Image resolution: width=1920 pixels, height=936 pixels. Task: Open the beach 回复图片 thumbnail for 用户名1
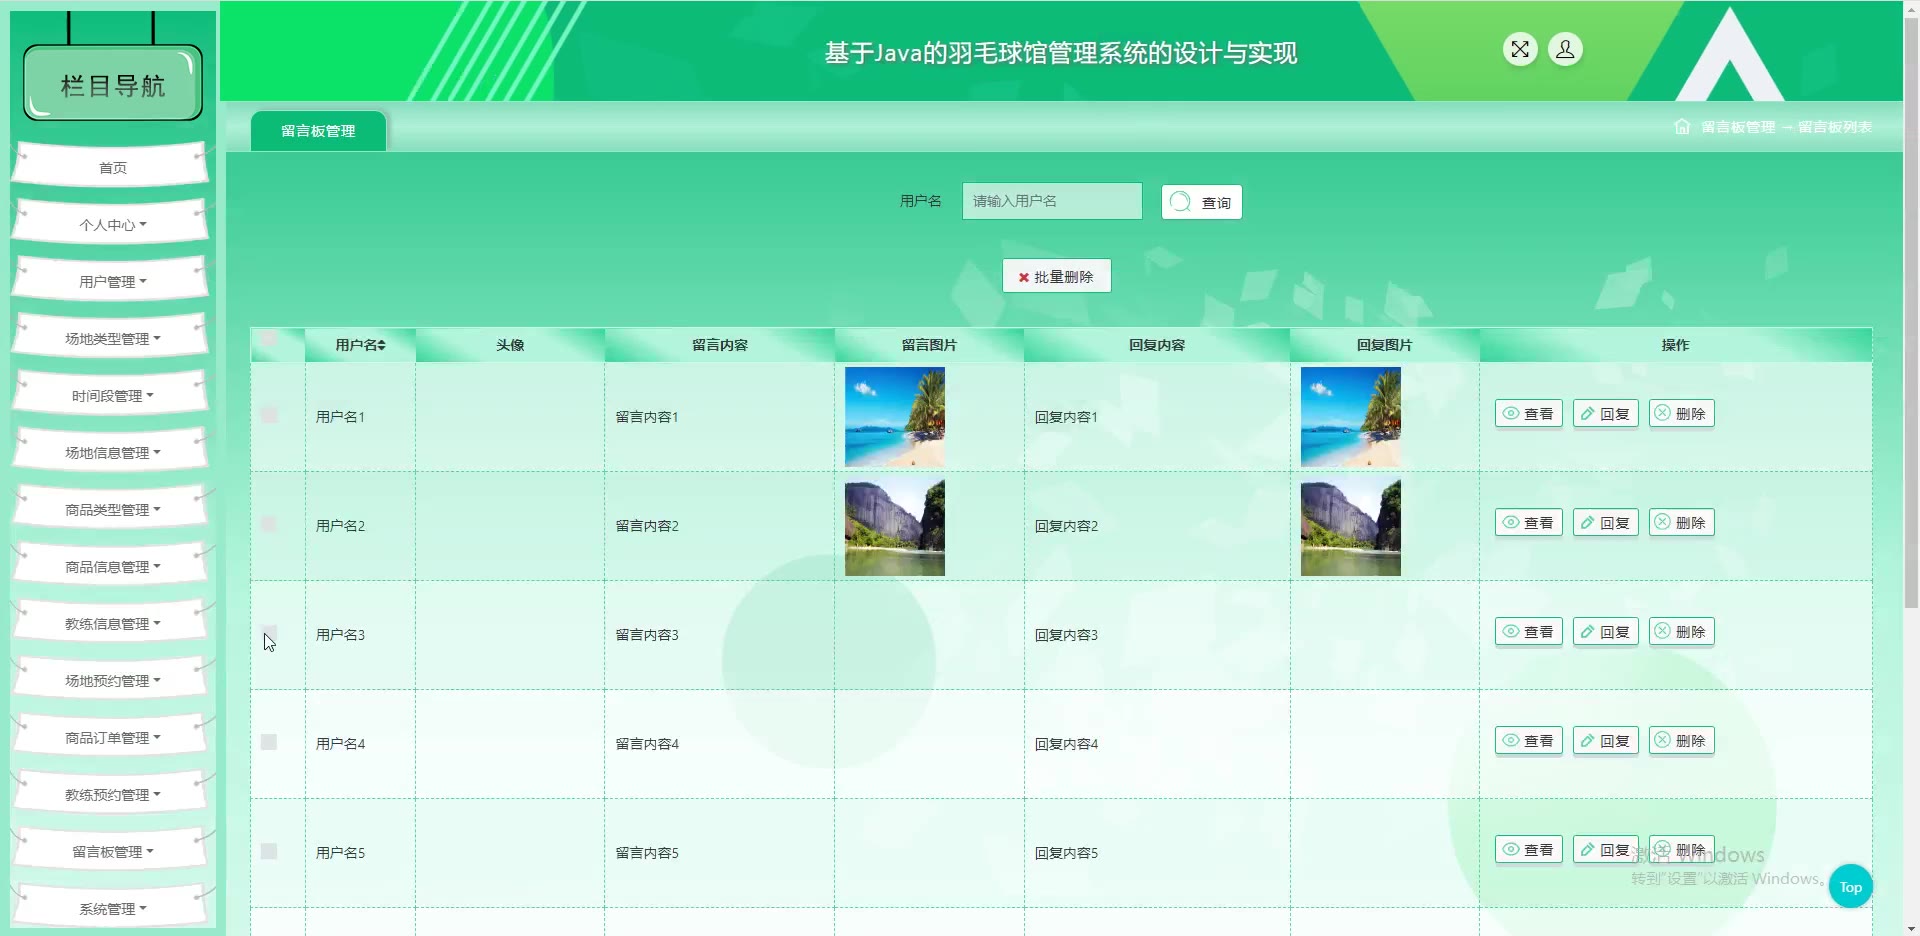1350,417
